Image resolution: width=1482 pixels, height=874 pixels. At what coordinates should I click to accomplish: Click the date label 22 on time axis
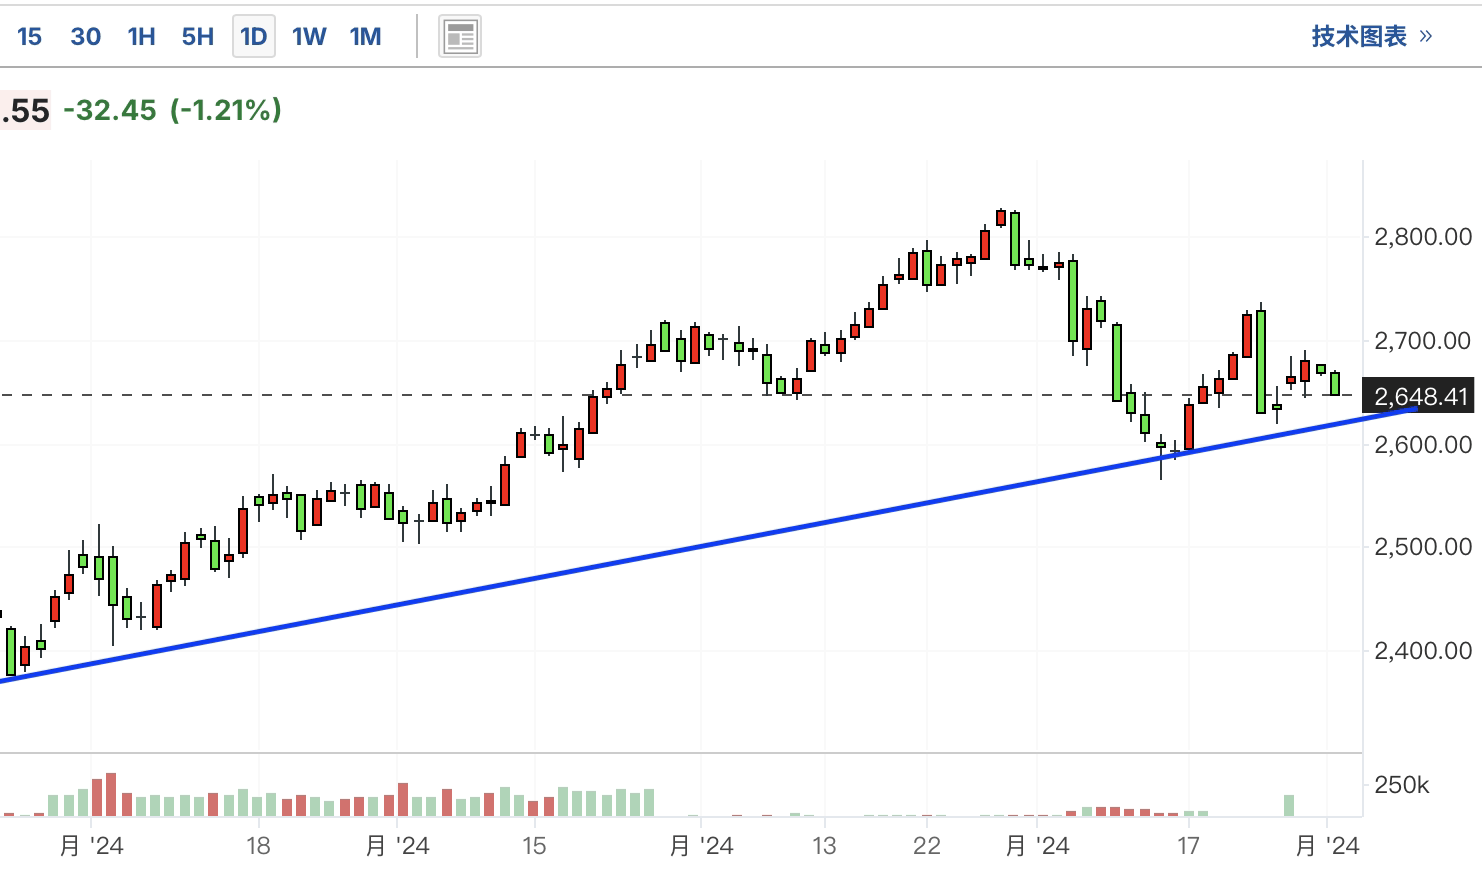(927, 846)
